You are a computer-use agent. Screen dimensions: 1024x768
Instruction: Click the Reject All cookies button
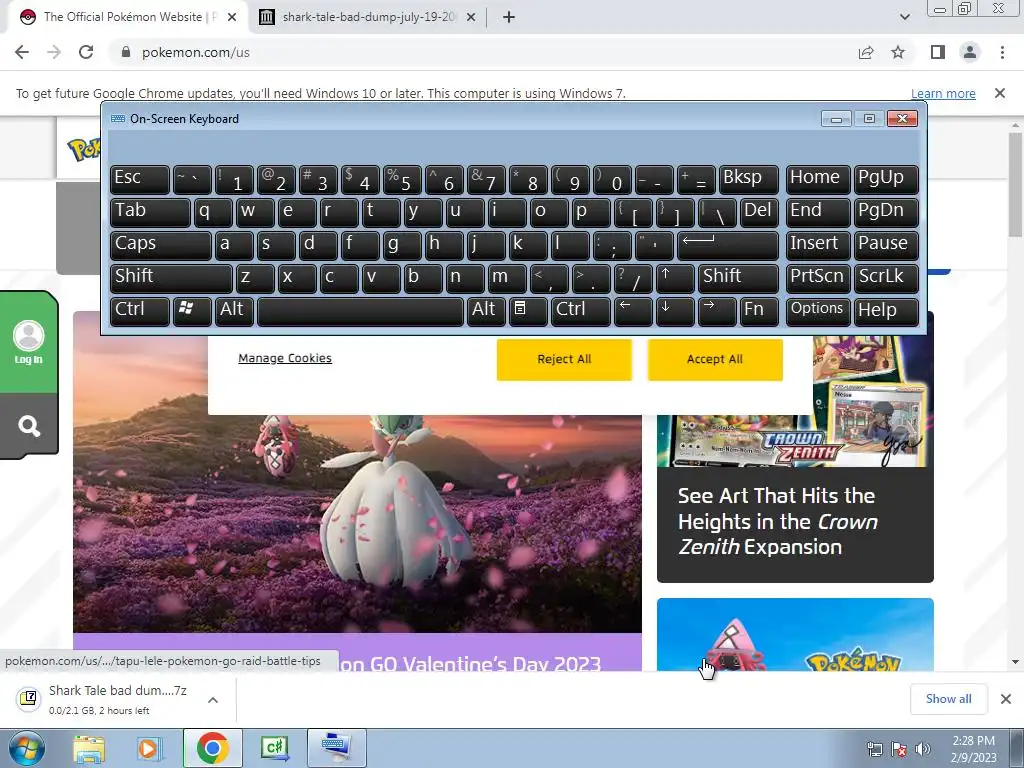(564, 359)
